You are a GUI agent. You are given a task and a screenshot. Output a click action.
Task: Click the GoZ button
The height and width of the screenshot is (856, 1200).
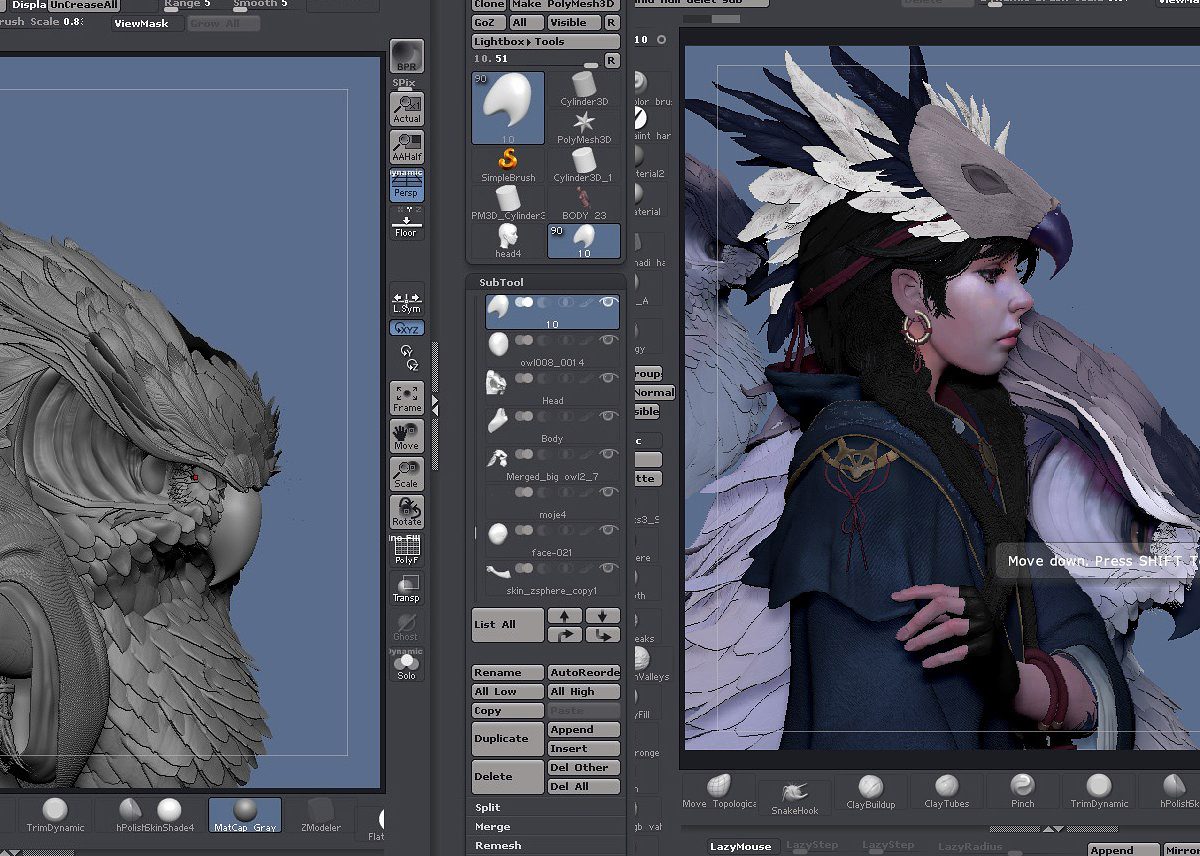coord(488,22)
